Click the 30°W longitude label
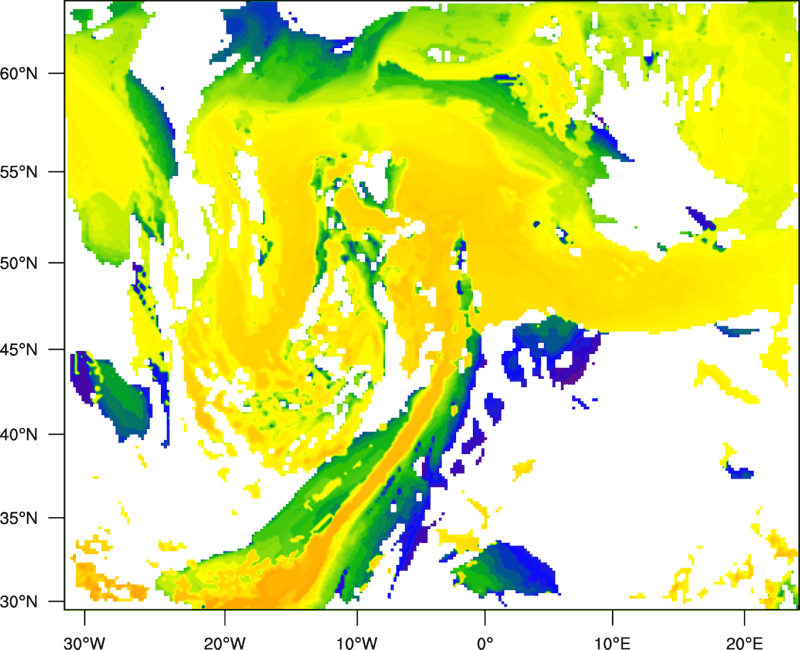Viewport: 800px width, 650px height. (x=84, y=643)
